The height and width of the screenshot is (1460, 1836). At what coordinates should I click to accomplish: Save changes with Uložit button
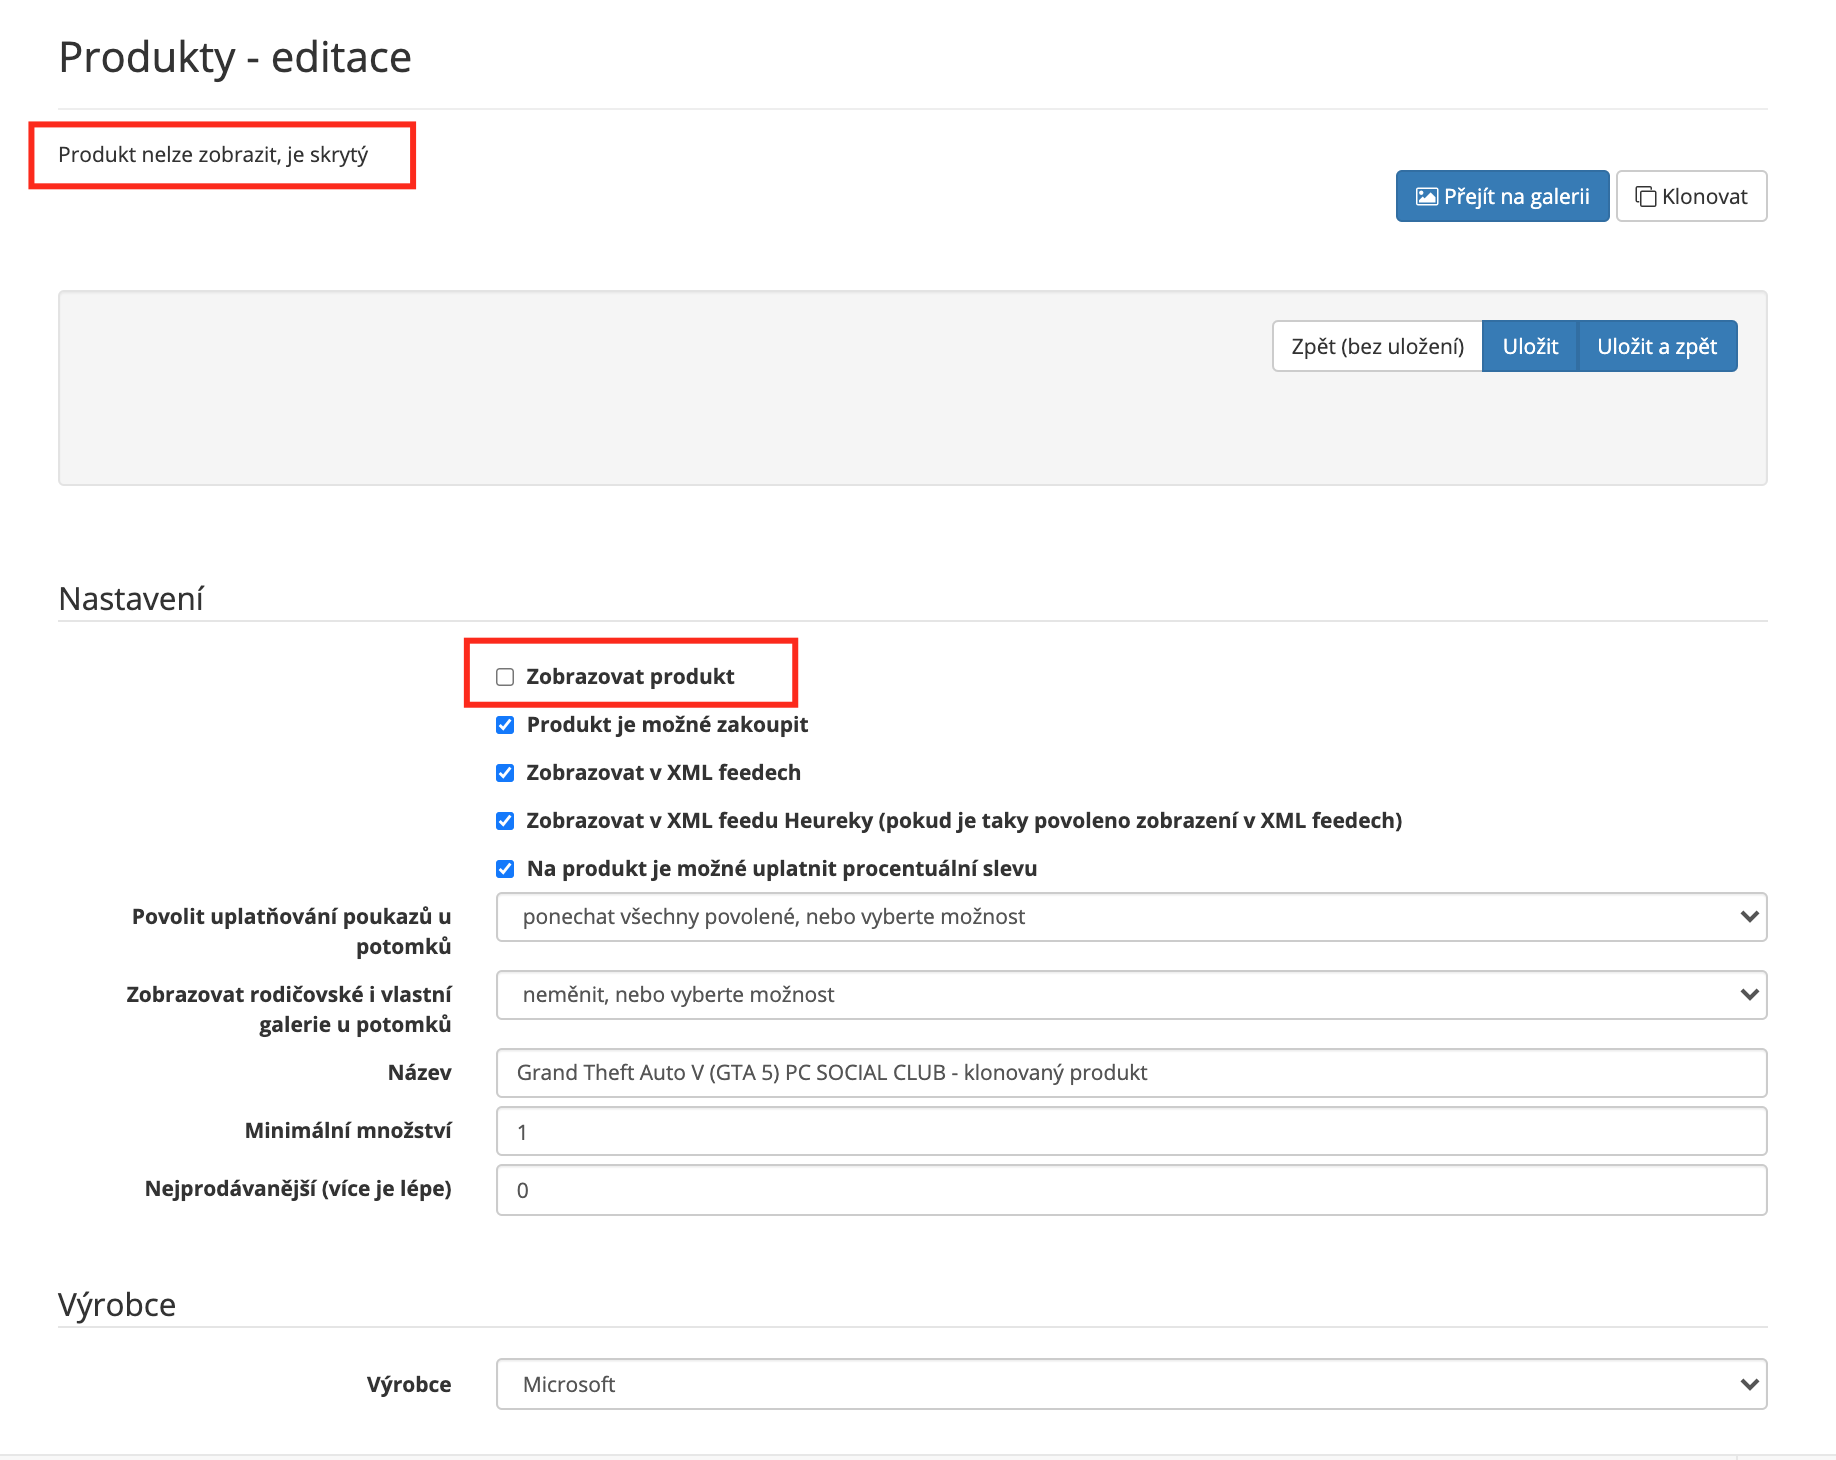pyautogui.click(x=1529, y=346)
